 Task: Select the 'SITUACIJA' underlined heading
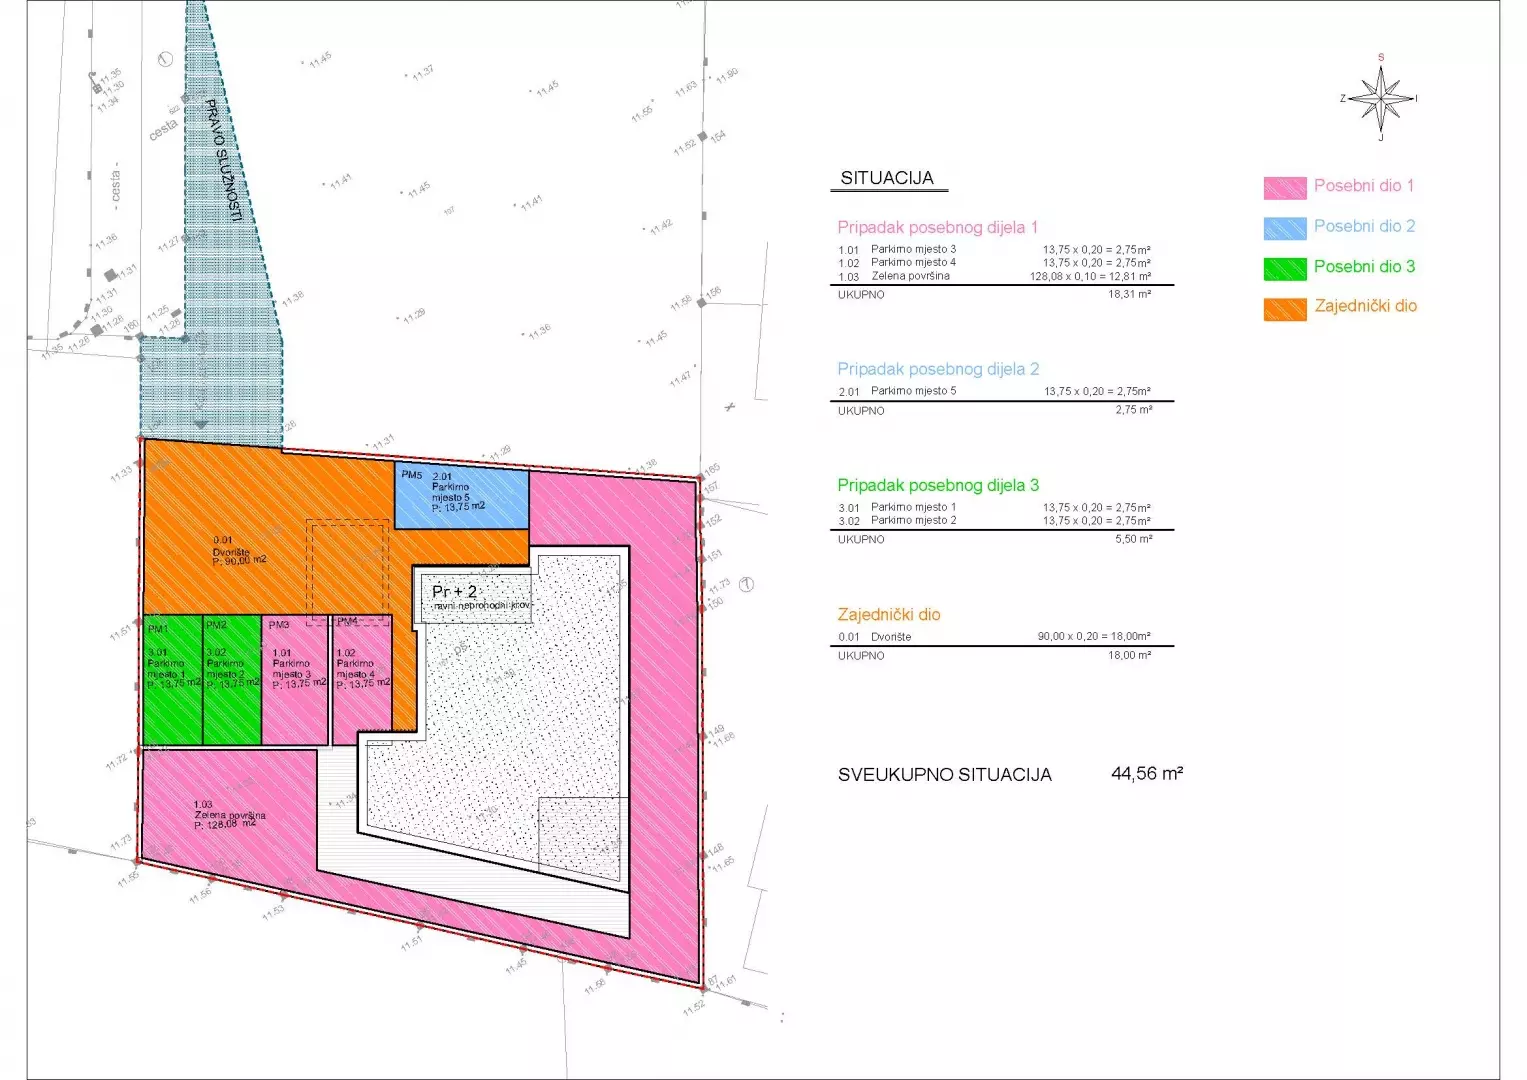click(887, 178)
